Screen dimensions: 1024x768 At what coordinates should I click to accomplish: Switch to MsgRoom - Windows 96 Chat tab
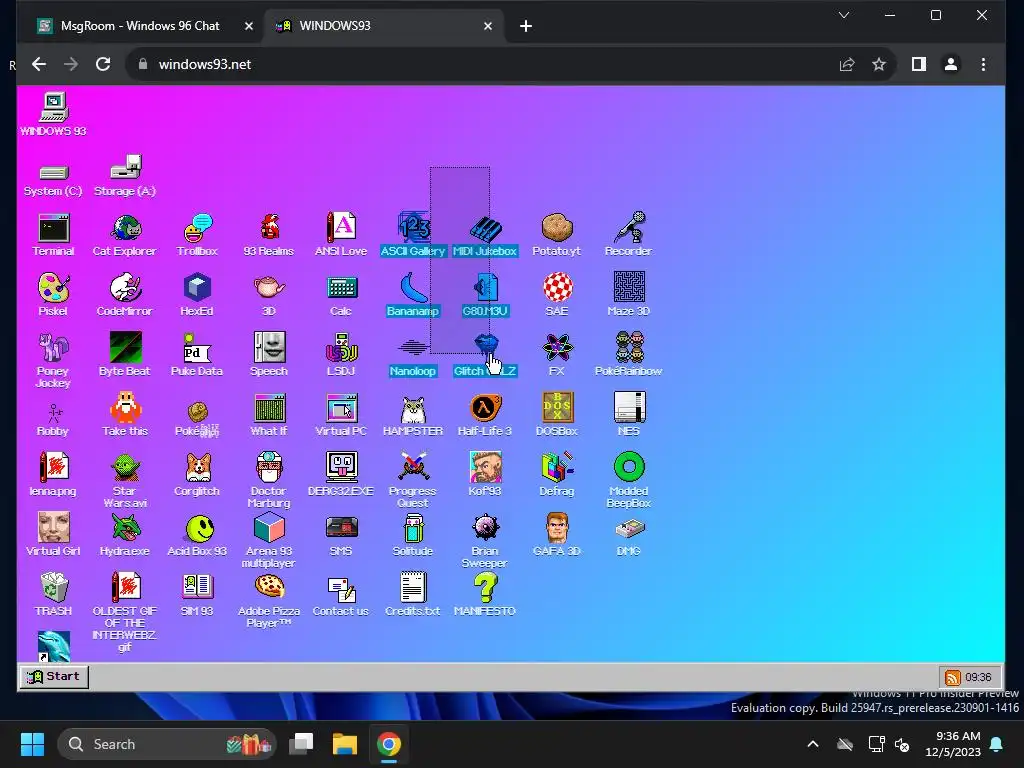coord(140,26)
